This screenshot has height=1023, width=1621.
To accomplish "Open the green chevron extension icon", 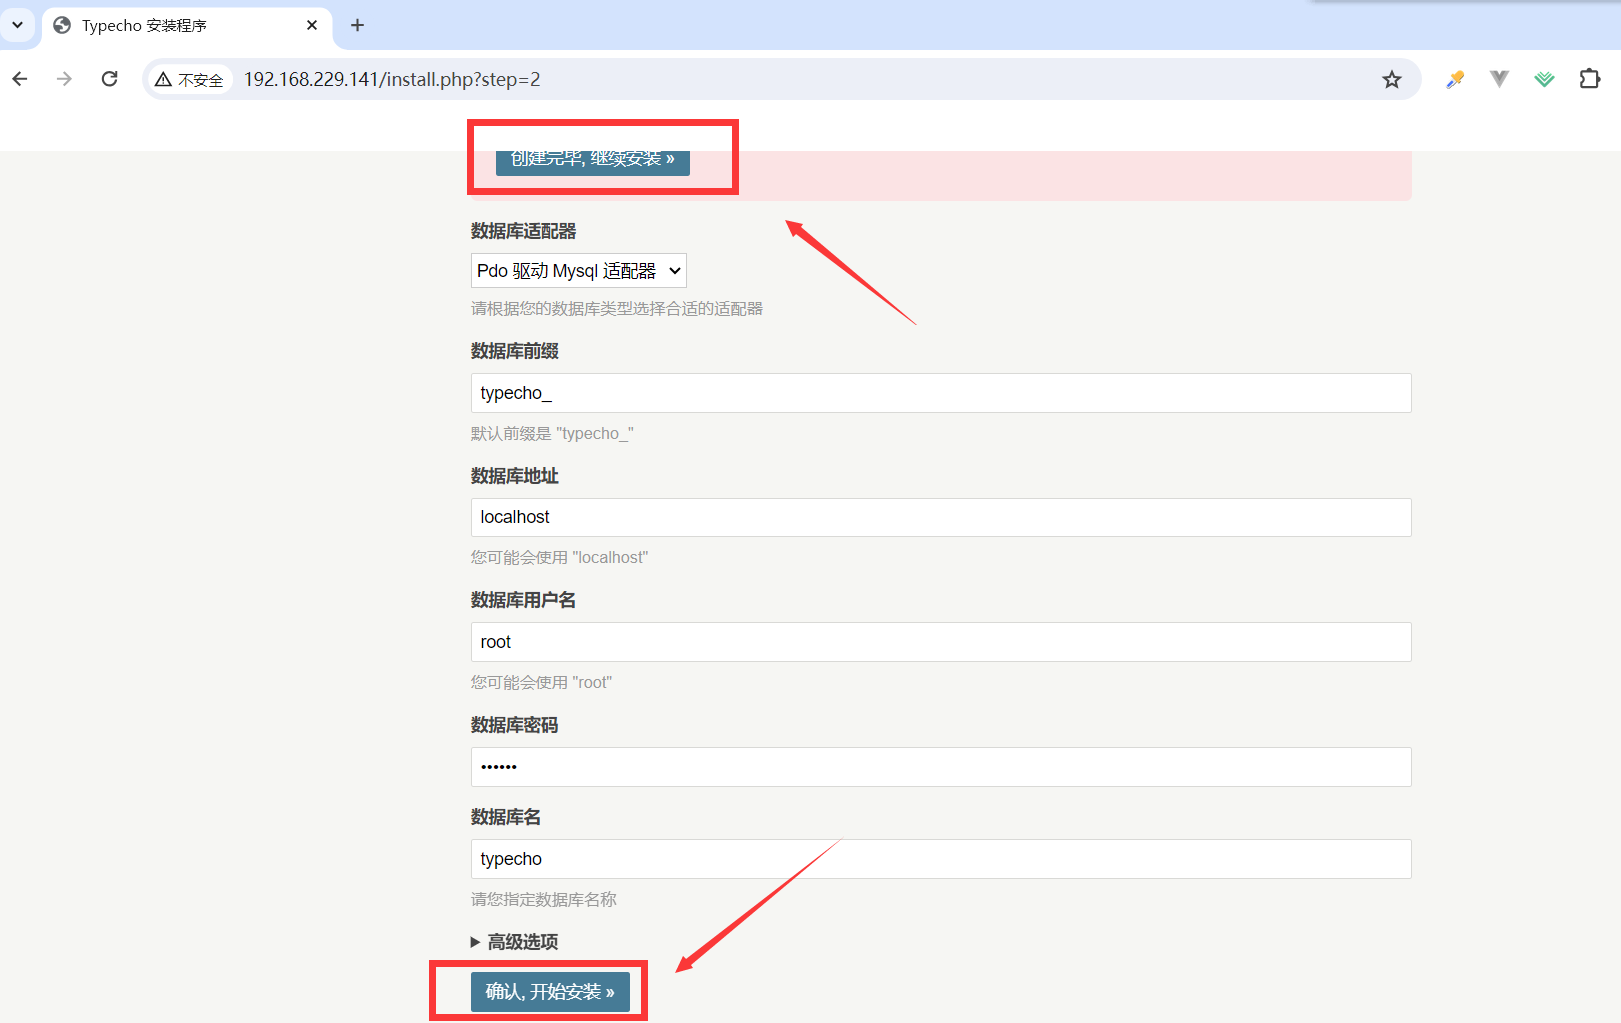I will [x=1545, y=79].
